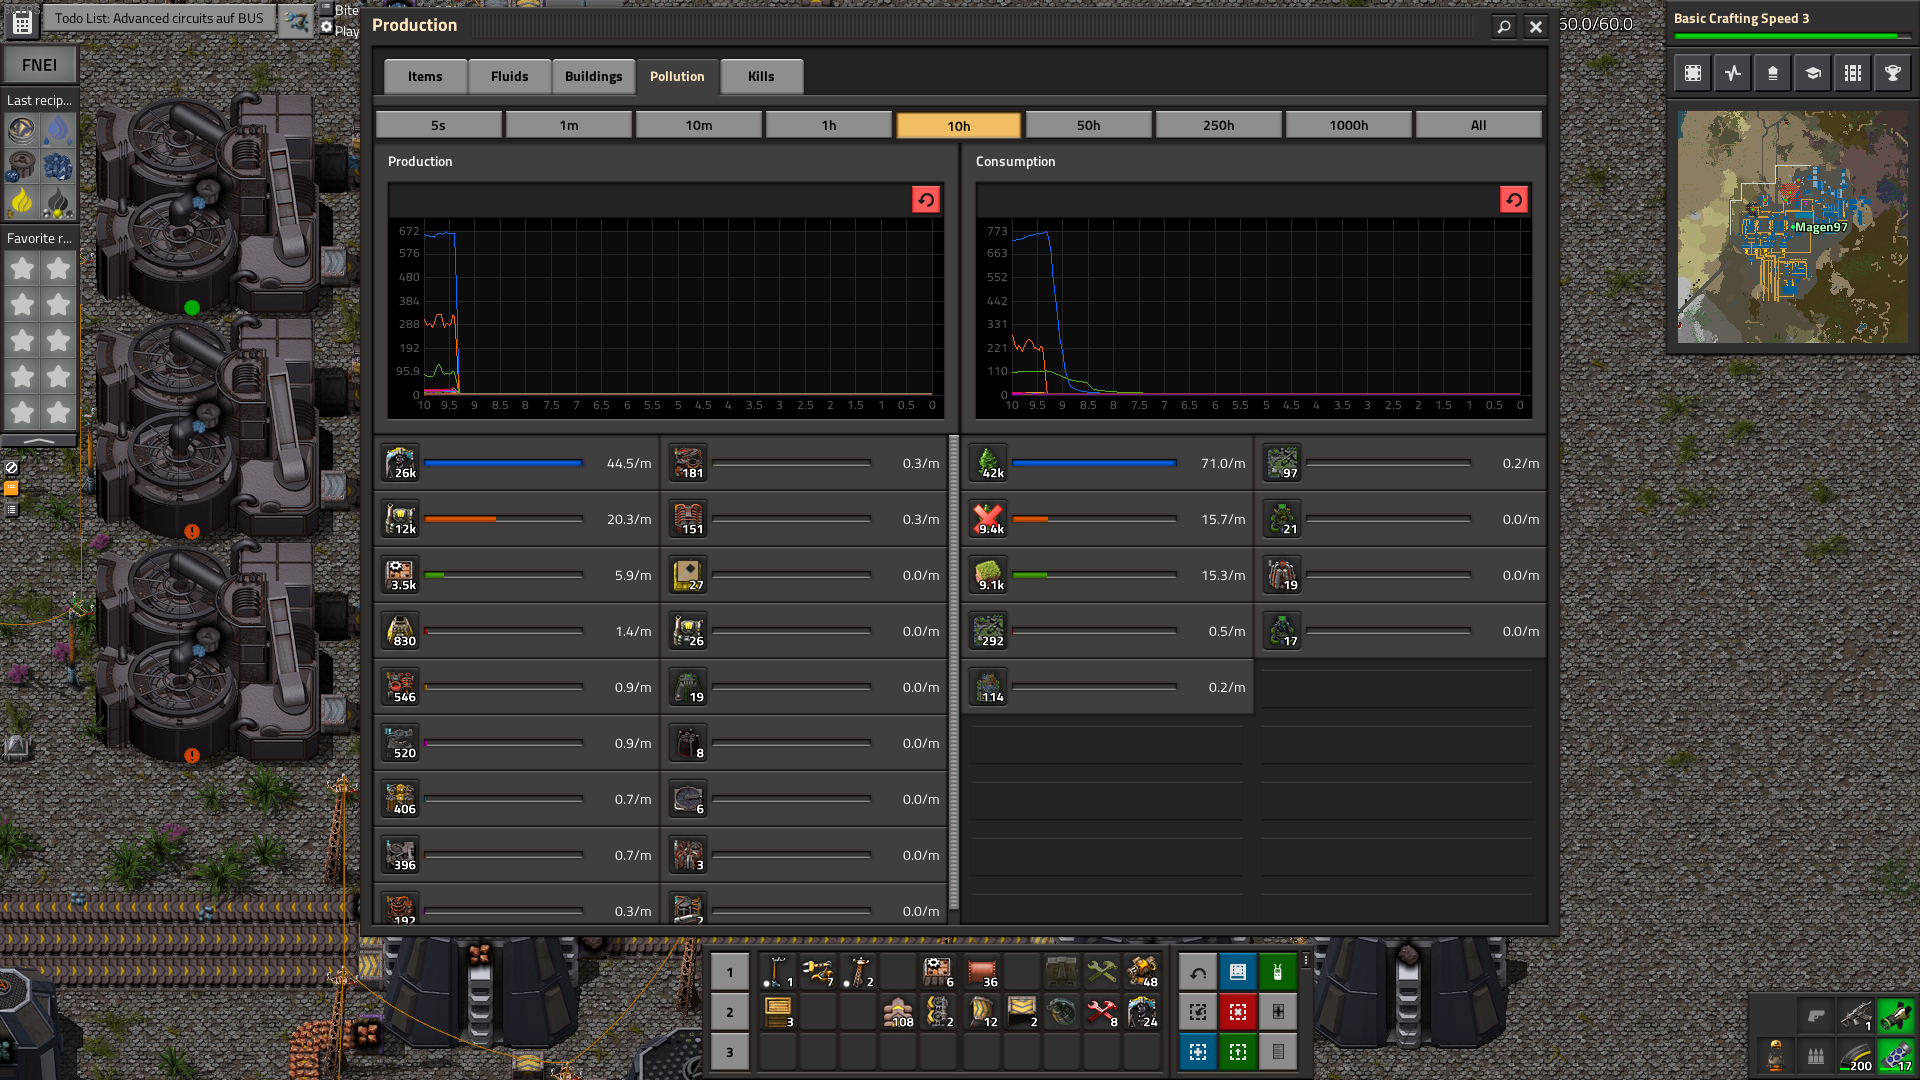The image size is (1920, 1080).
Task: Select the yellow flame recipe icon
Action: 22,201
